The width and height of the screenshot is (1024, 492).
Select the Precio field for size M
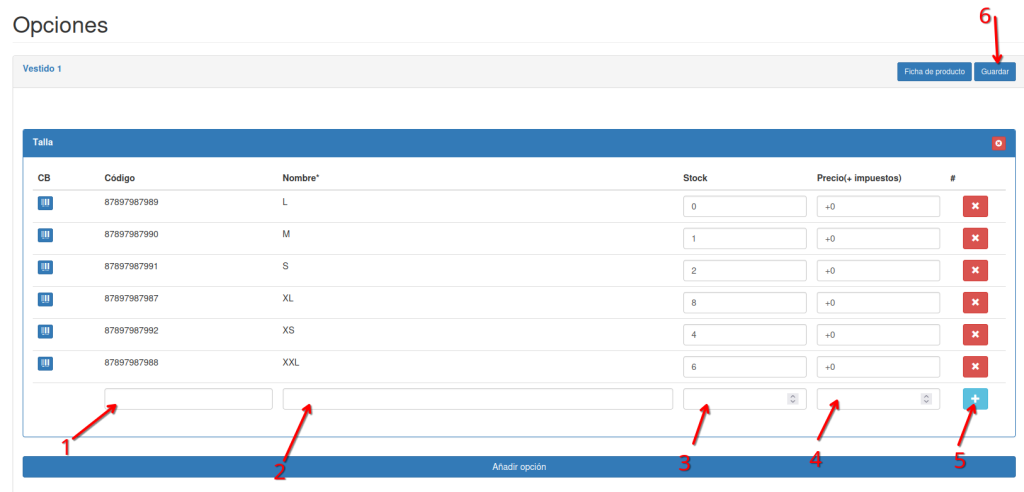click(878, 239)
